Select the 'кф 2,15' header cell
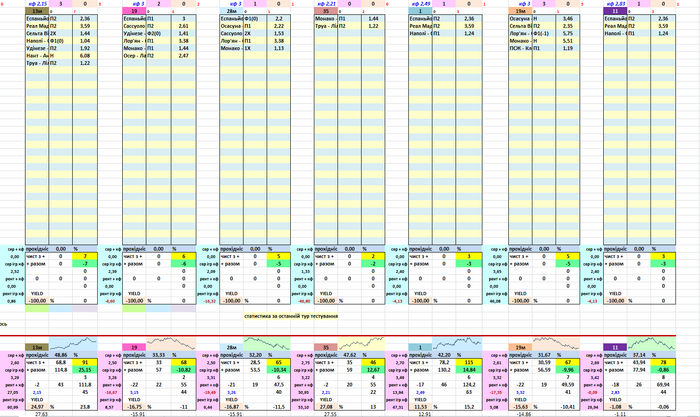 (37, 4)
